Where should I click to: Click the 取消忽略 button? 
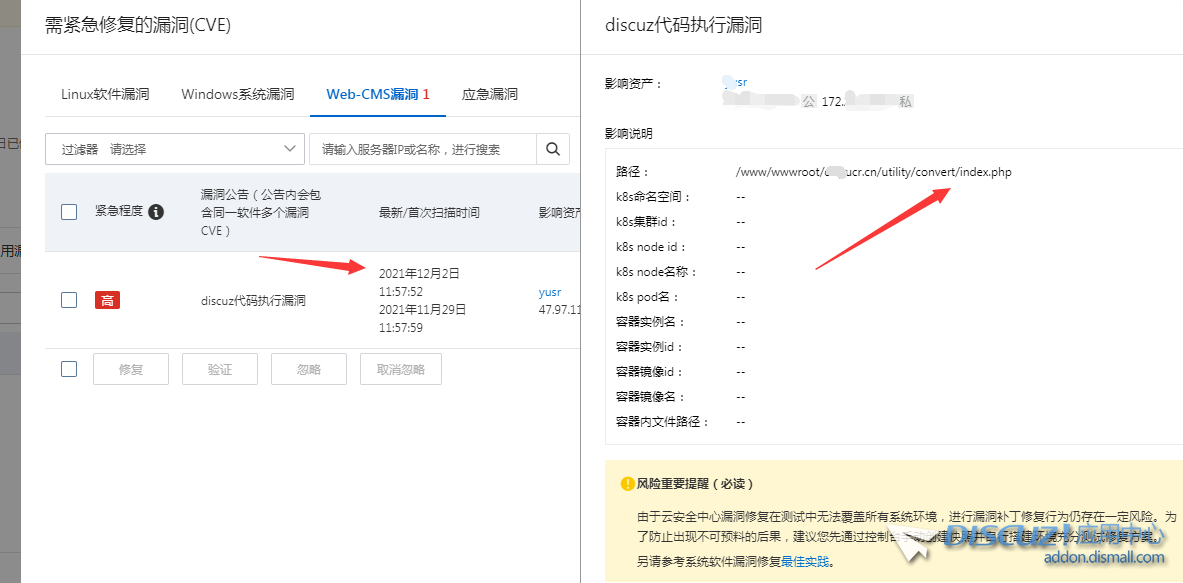pyautogui.click(x=400, y=369)
